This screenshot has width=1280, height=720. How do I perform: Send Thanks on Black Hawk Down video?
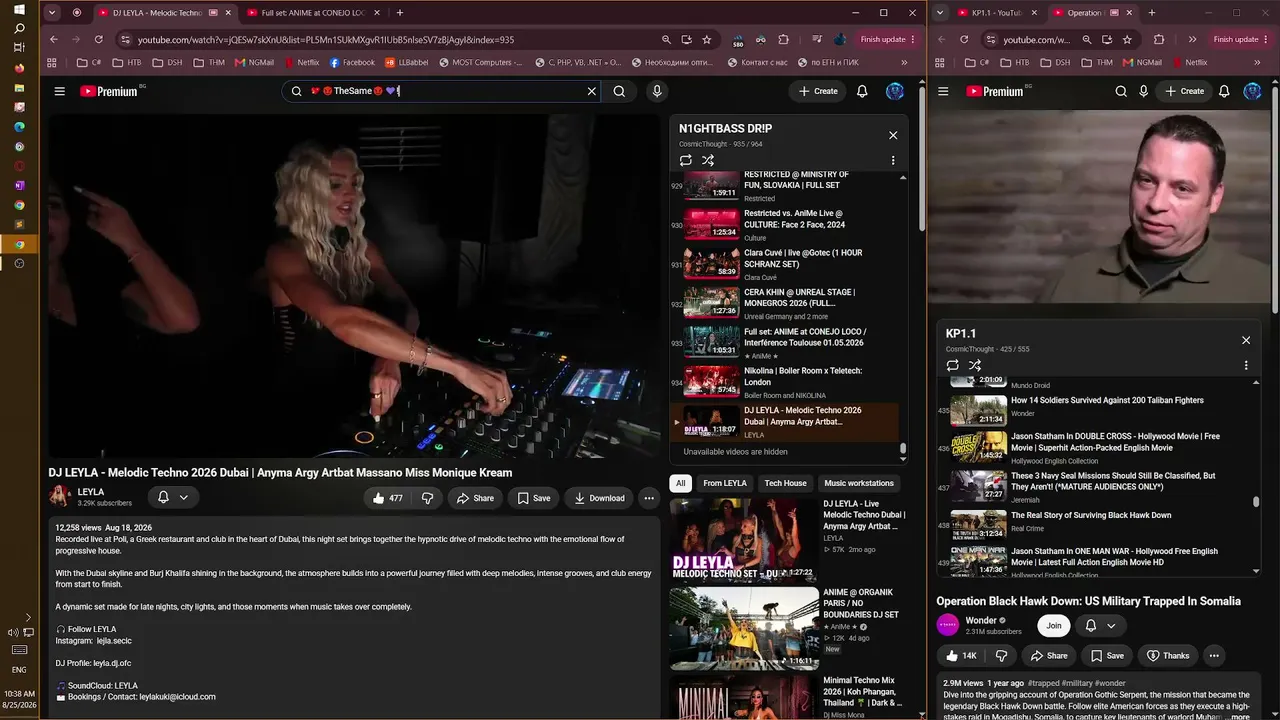pyautogui.click(x=1168, y=656)
